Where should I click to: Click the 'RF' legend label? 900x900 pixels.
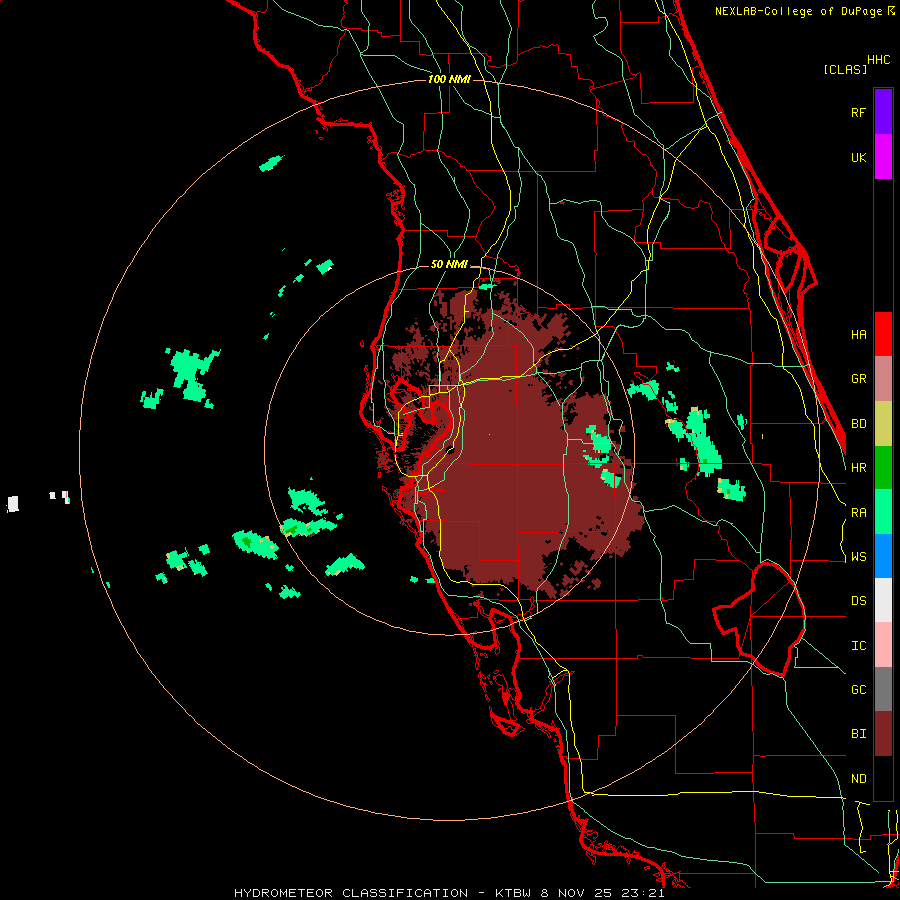tap(858, 112)
